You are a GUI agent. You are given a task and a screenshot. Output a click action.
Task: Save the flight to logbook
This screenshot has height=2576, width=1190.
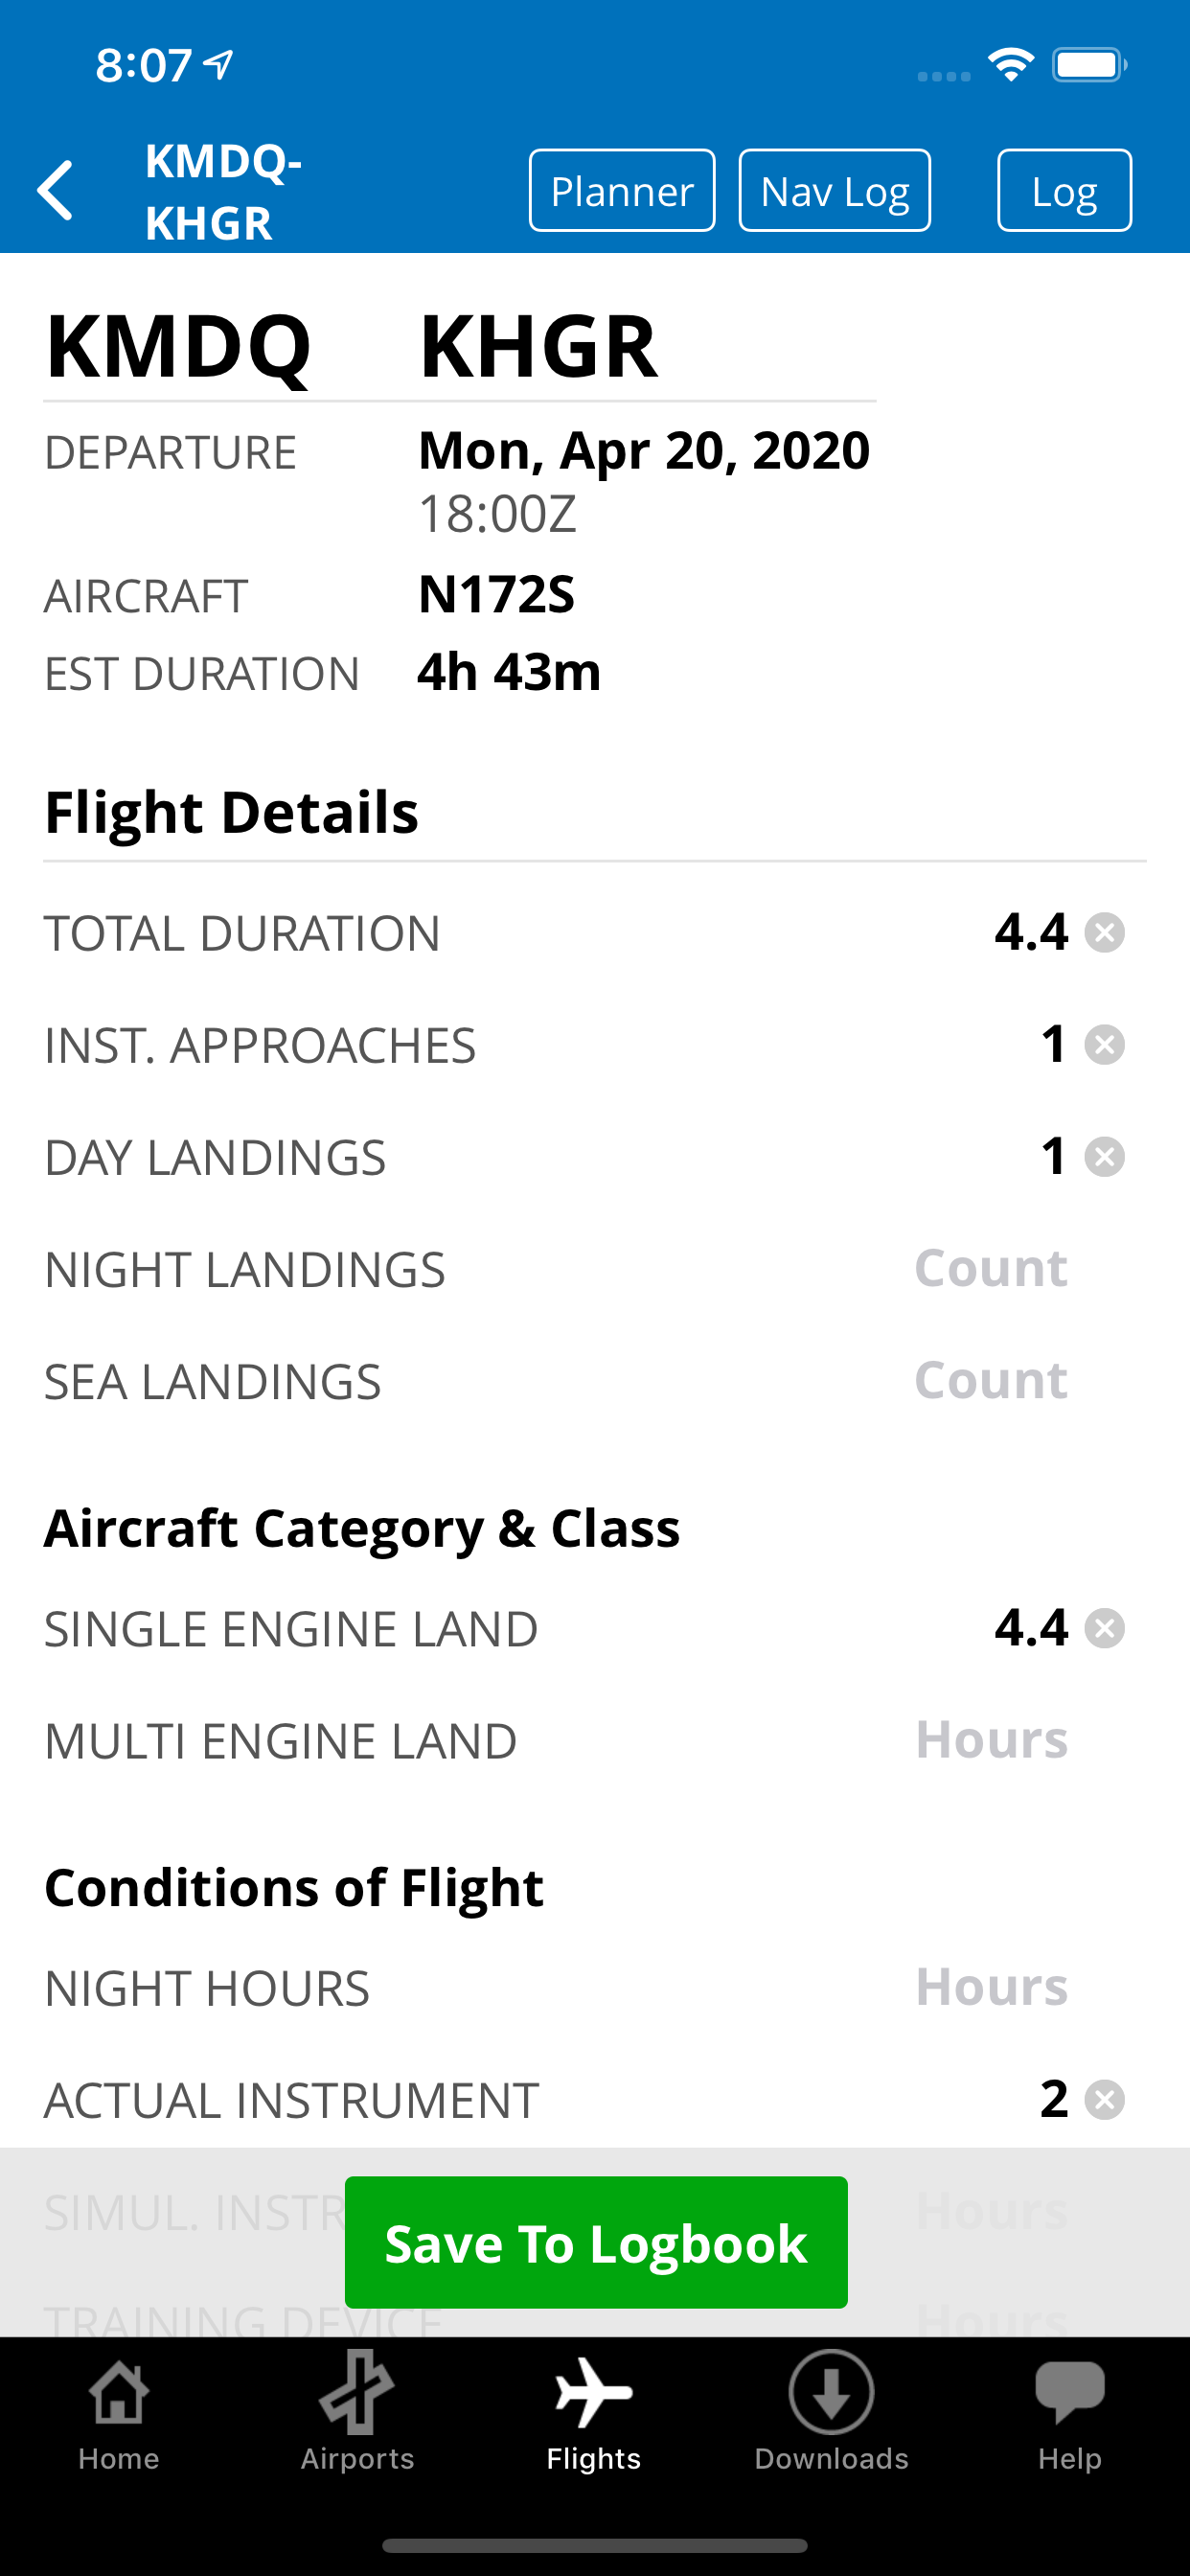(596, 2242)
